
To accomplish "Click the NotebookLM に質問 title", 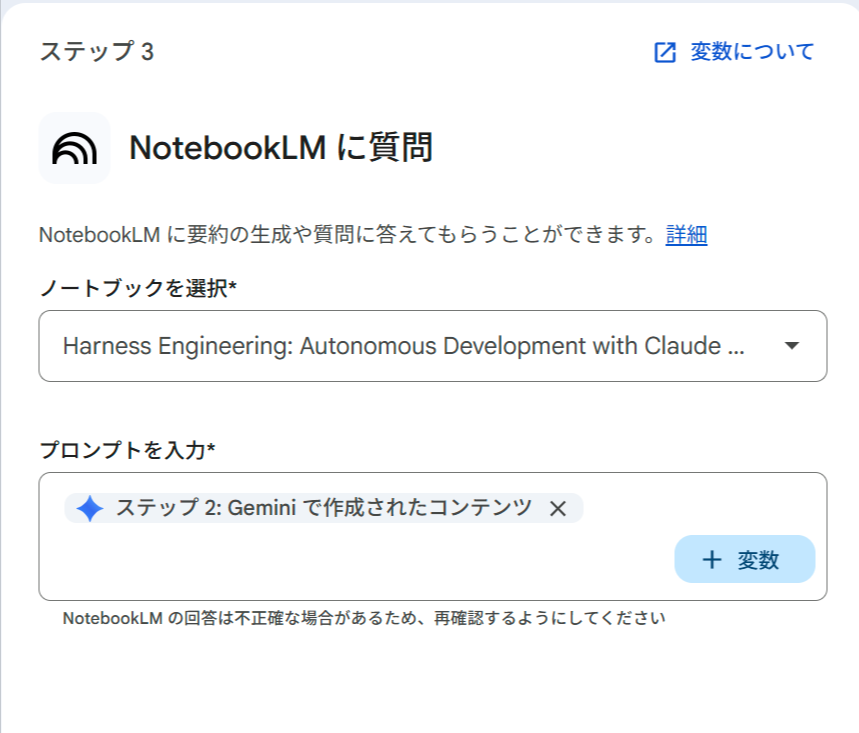I will point(281,148).
